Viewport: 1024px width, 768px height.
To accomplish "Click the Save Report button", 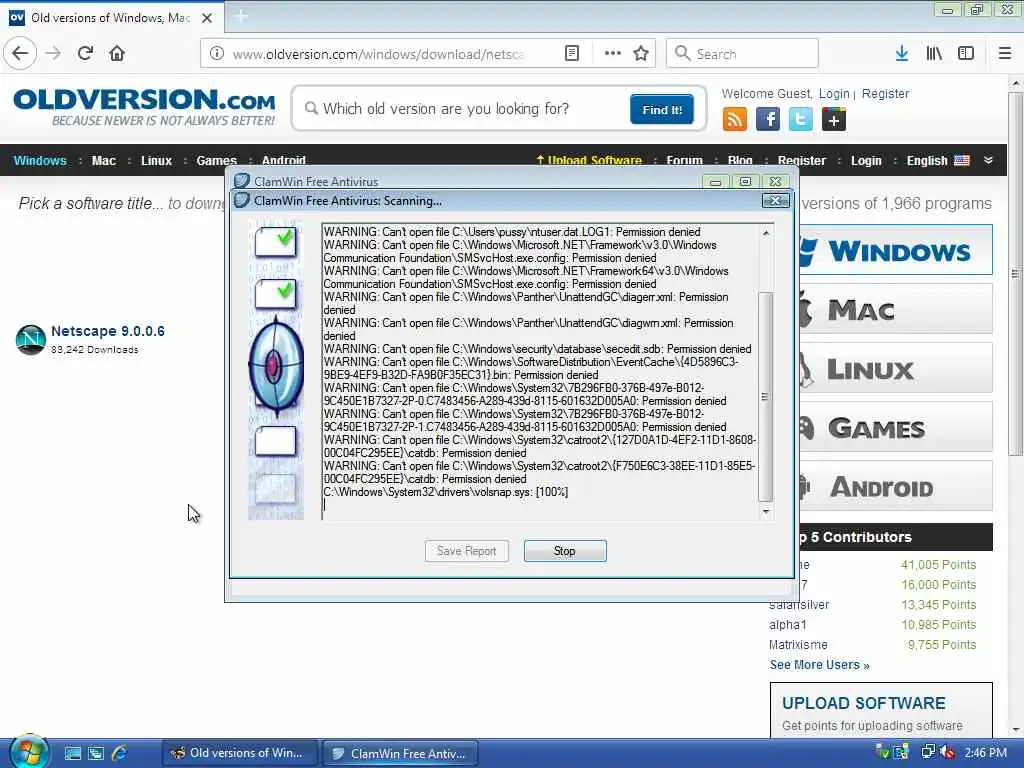I will coord(466,551).
